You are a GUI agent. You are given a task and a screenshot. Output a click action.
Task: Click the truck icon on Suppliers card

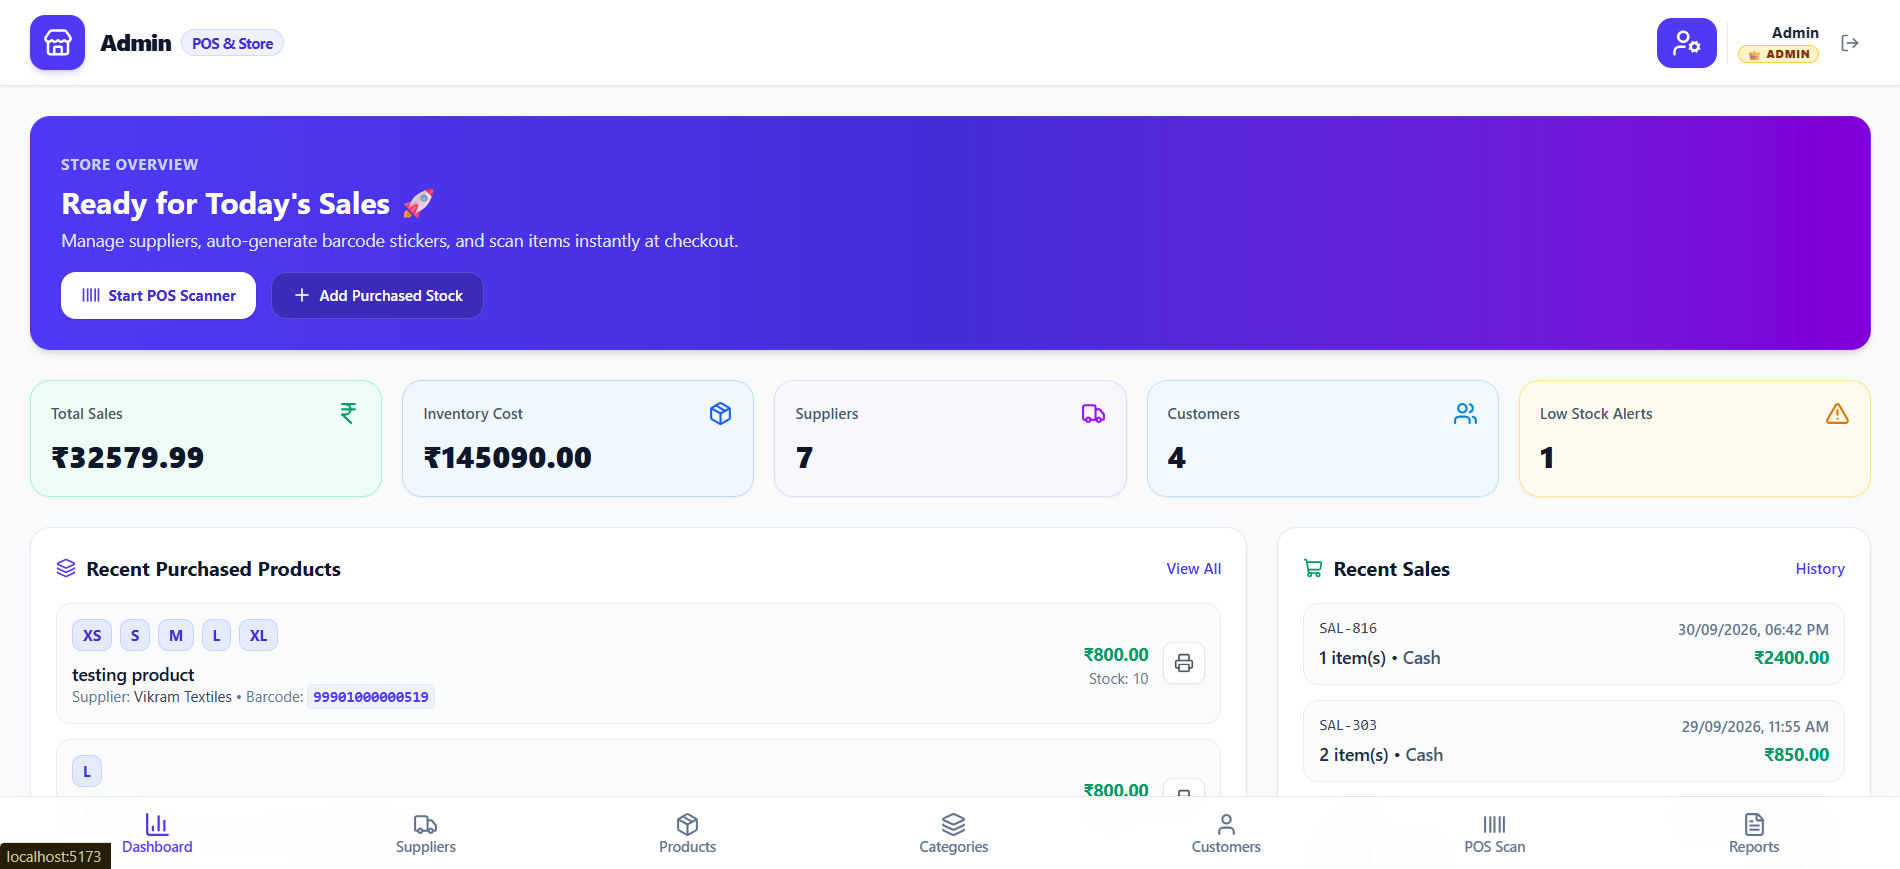pos(1093,413)
